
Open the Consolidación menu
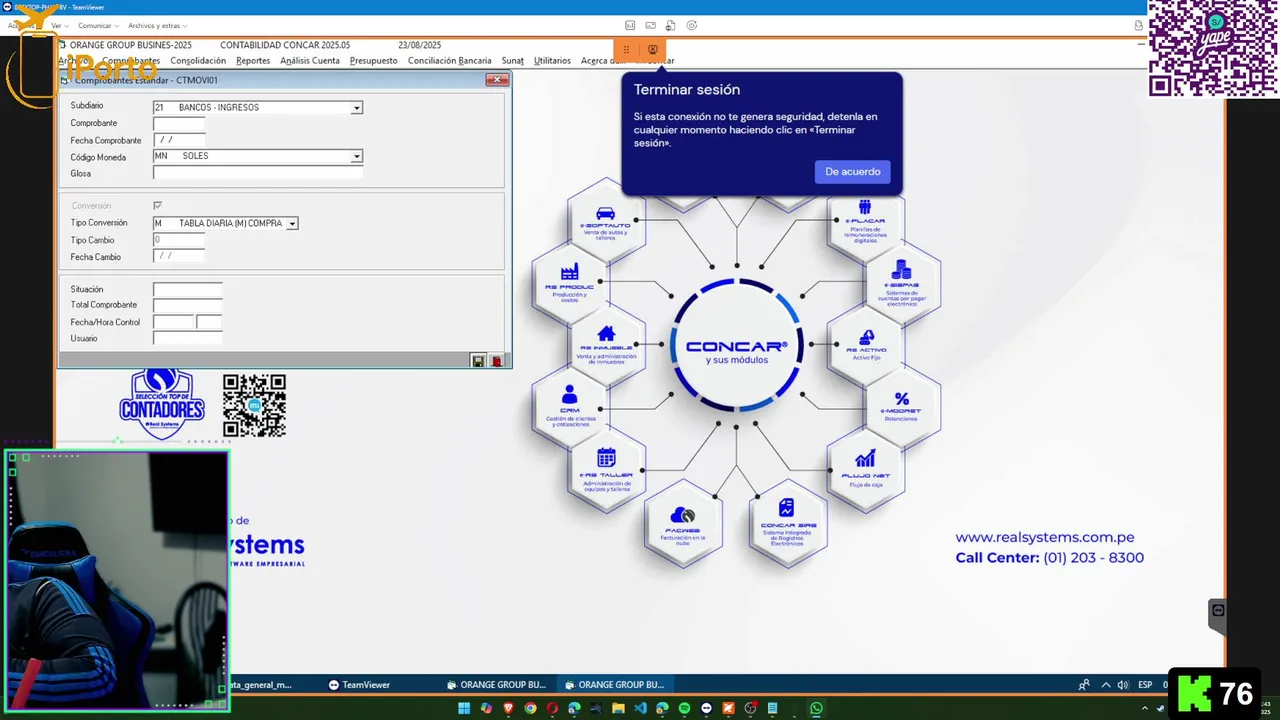tap(198, 61)
